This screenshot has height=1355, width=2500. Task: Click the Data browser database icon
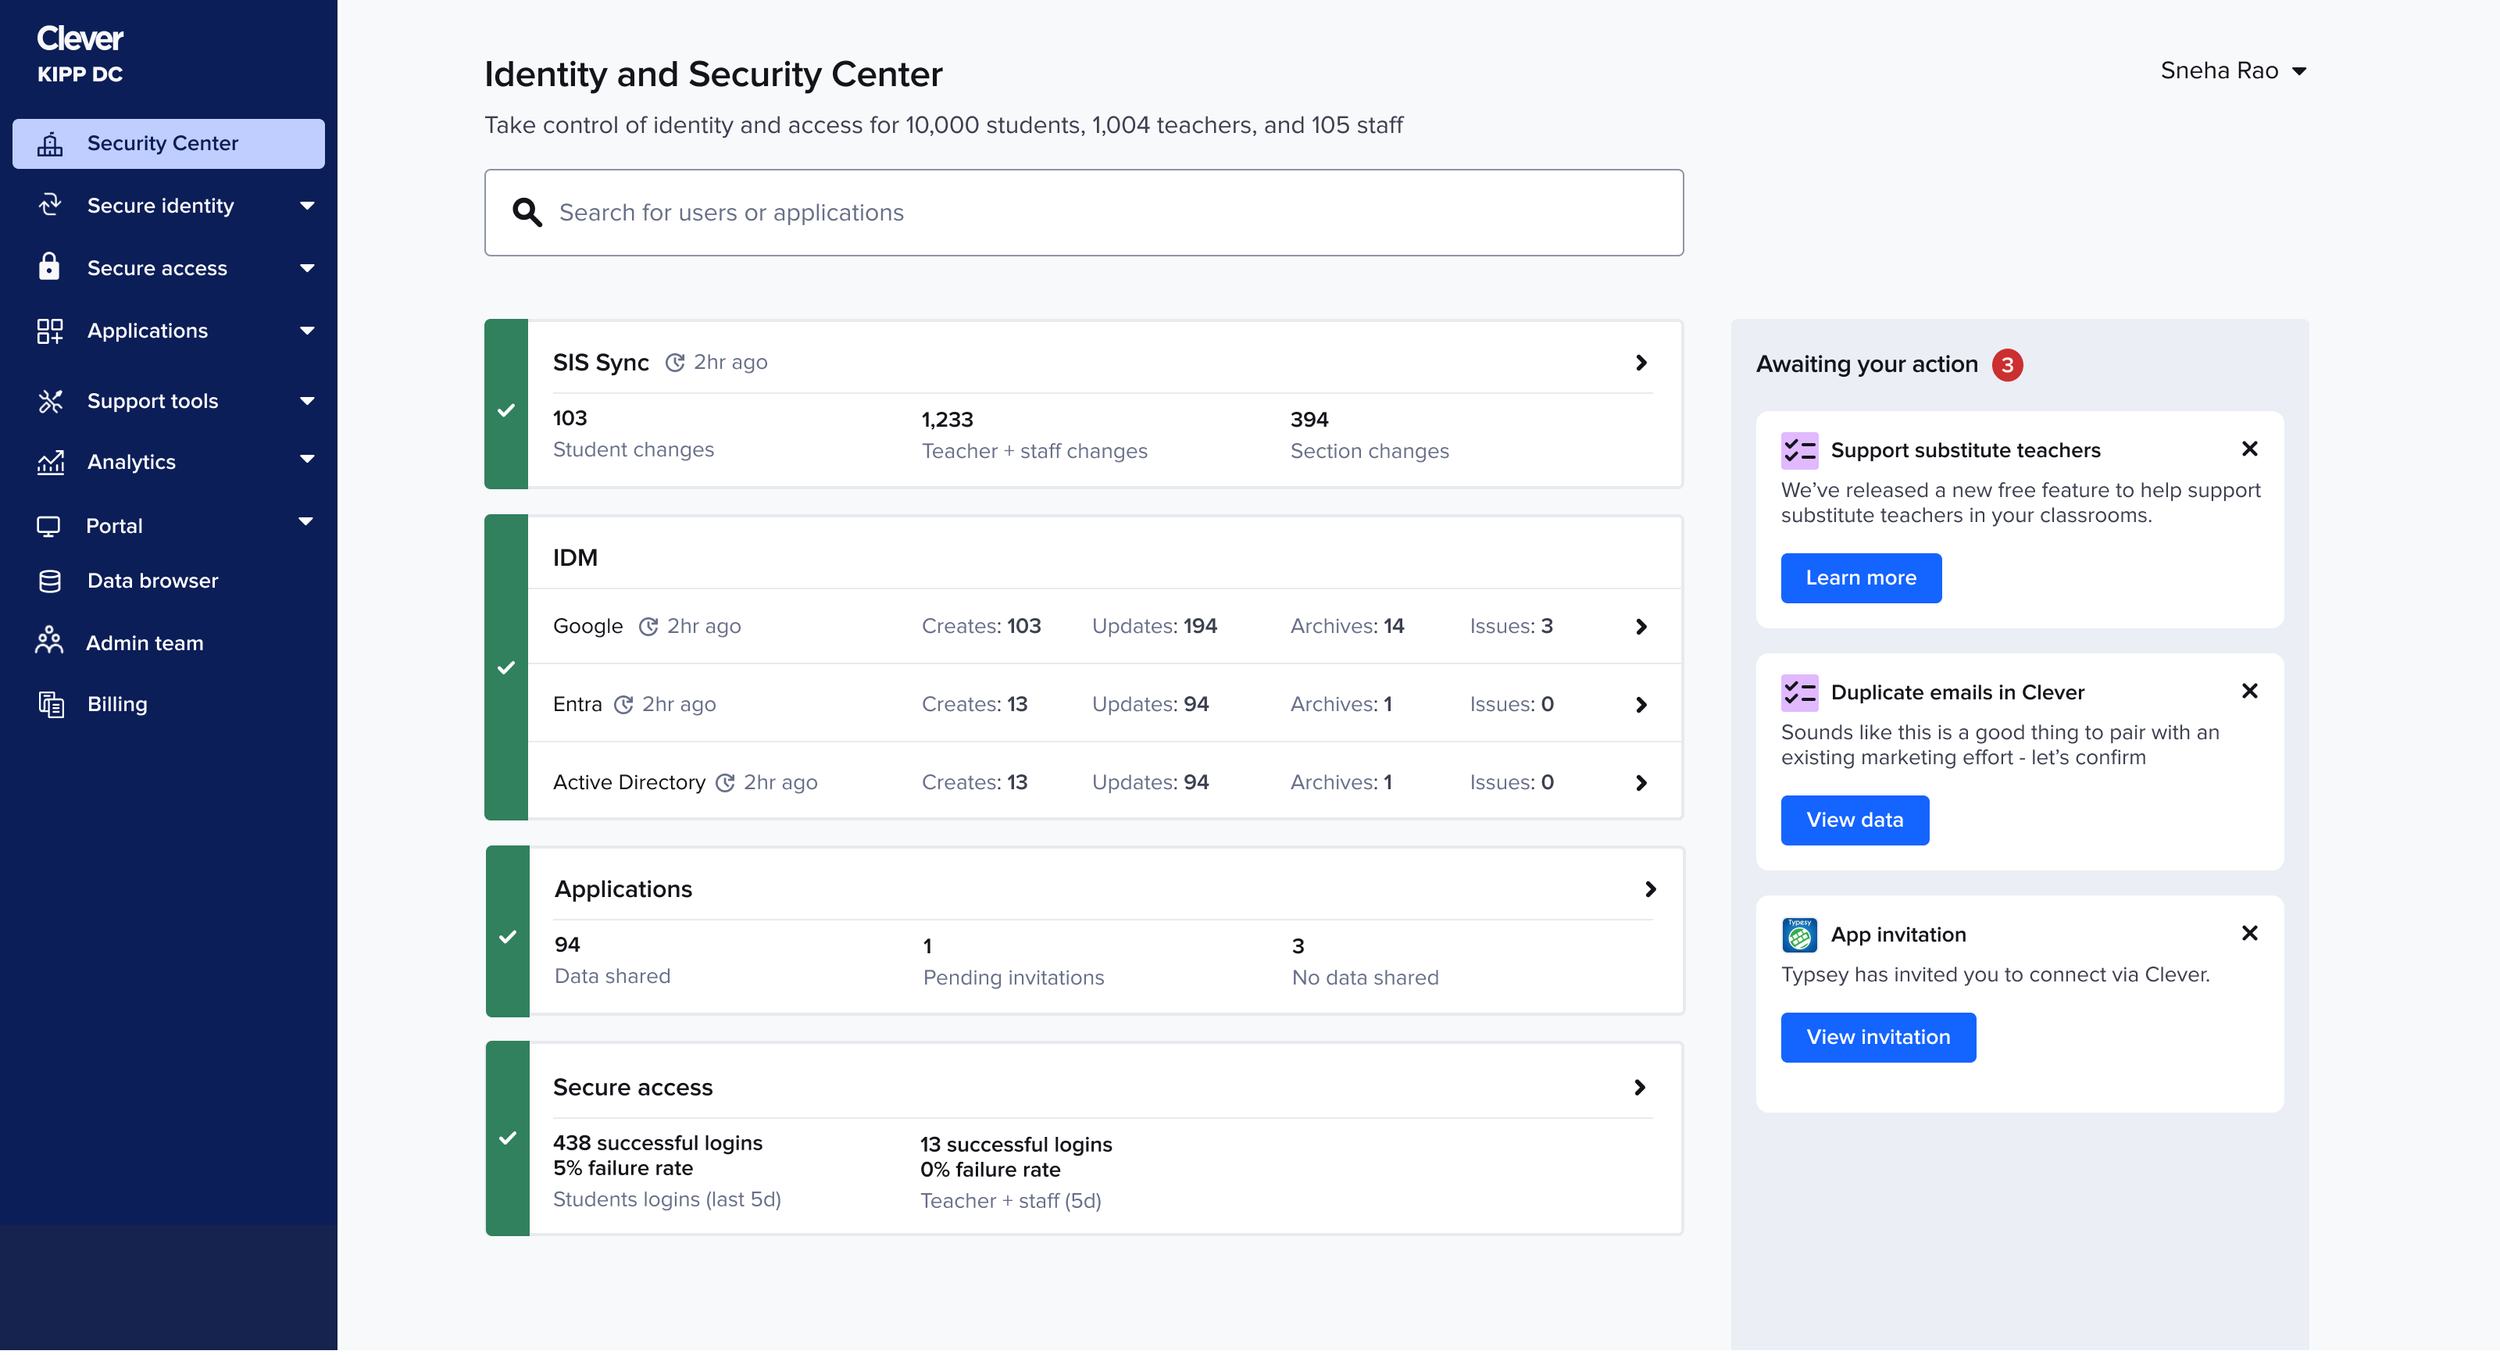point(49,582)
